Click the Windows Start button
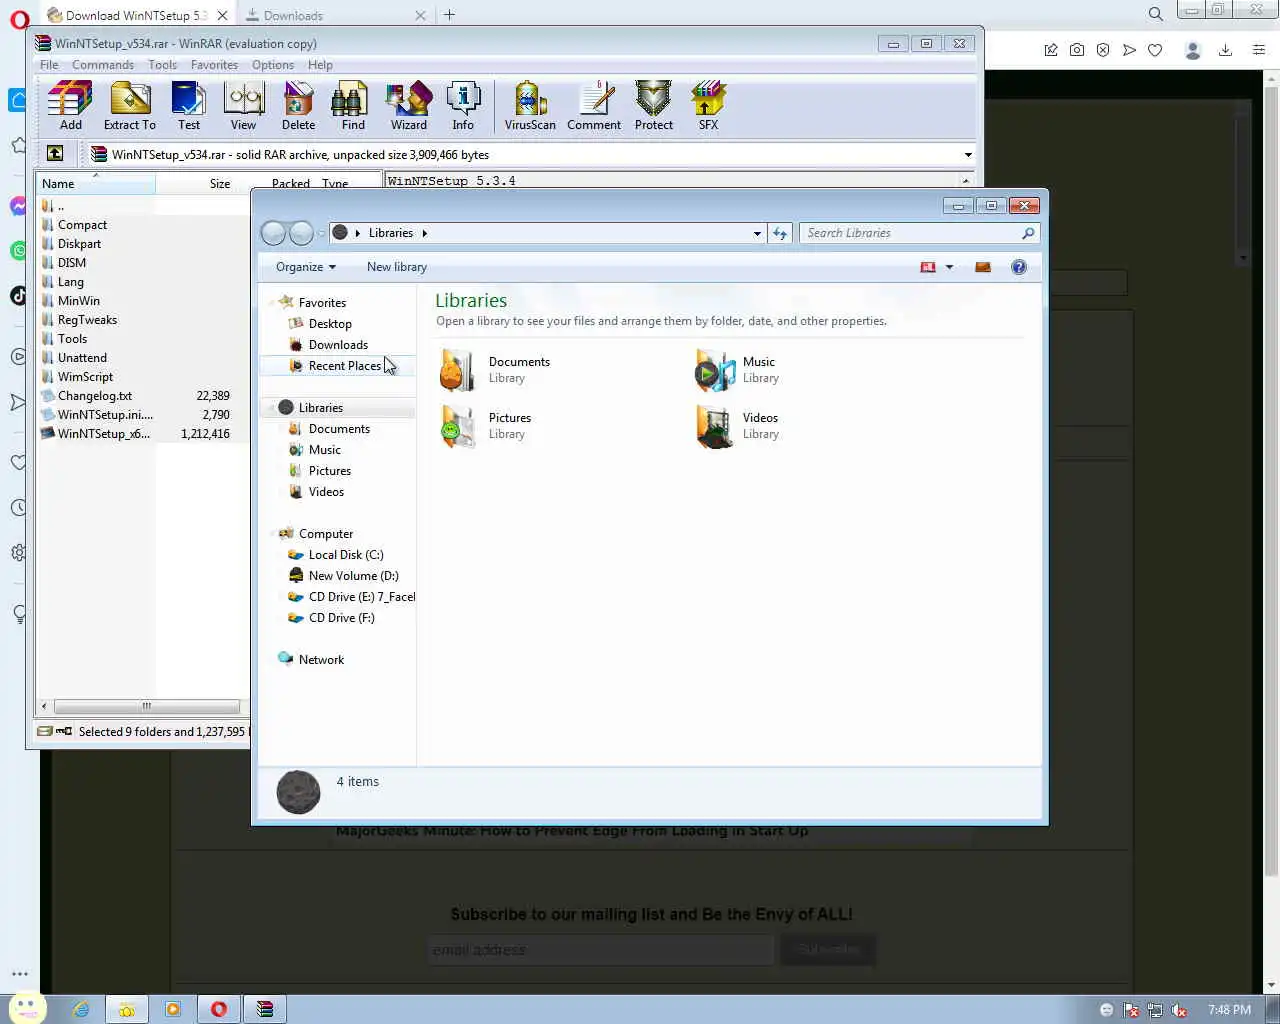 point(26,1007)
